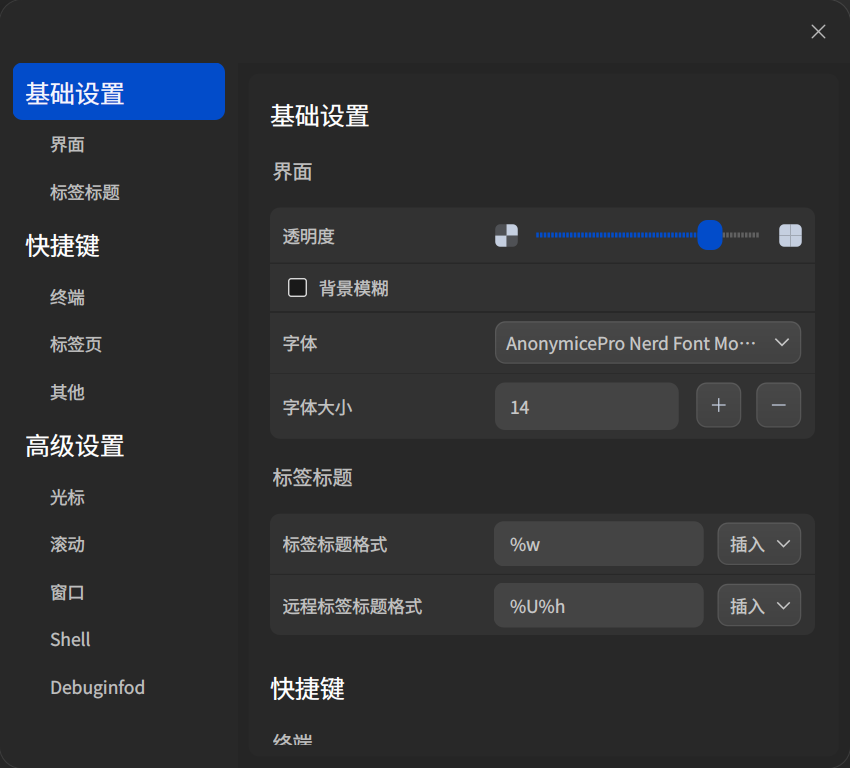
Task: Select 高级设置 category in sidebar
Action: (75, 446)
